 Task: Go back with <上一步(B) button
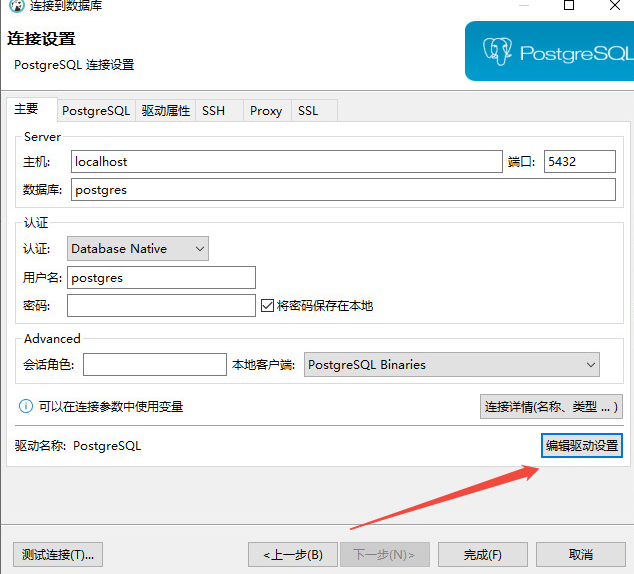coord(293,555)
